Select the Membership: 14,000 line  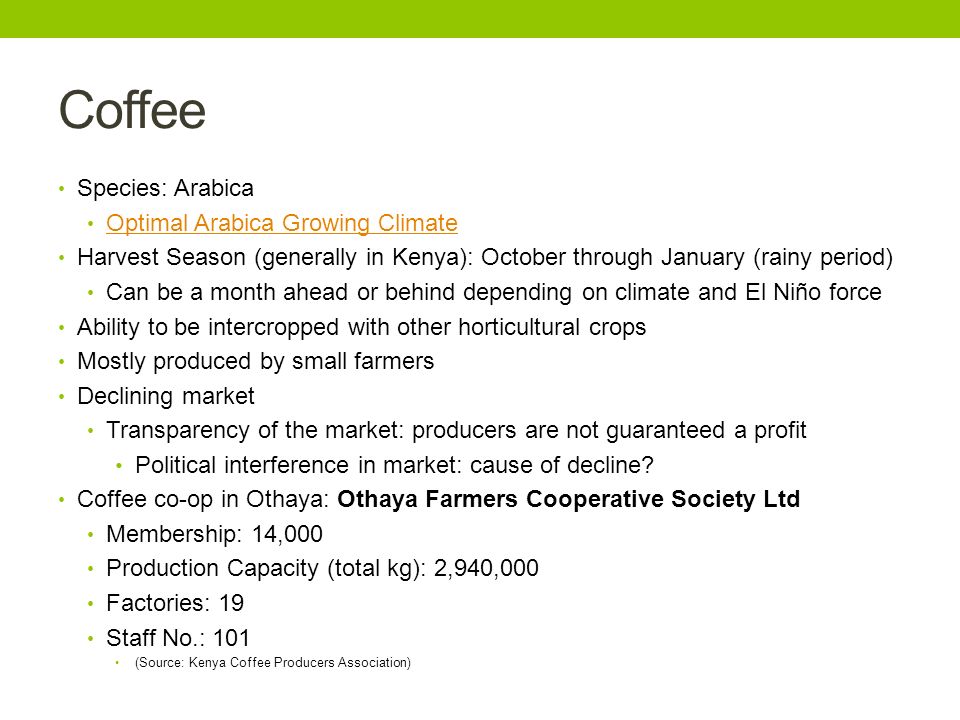214,534
